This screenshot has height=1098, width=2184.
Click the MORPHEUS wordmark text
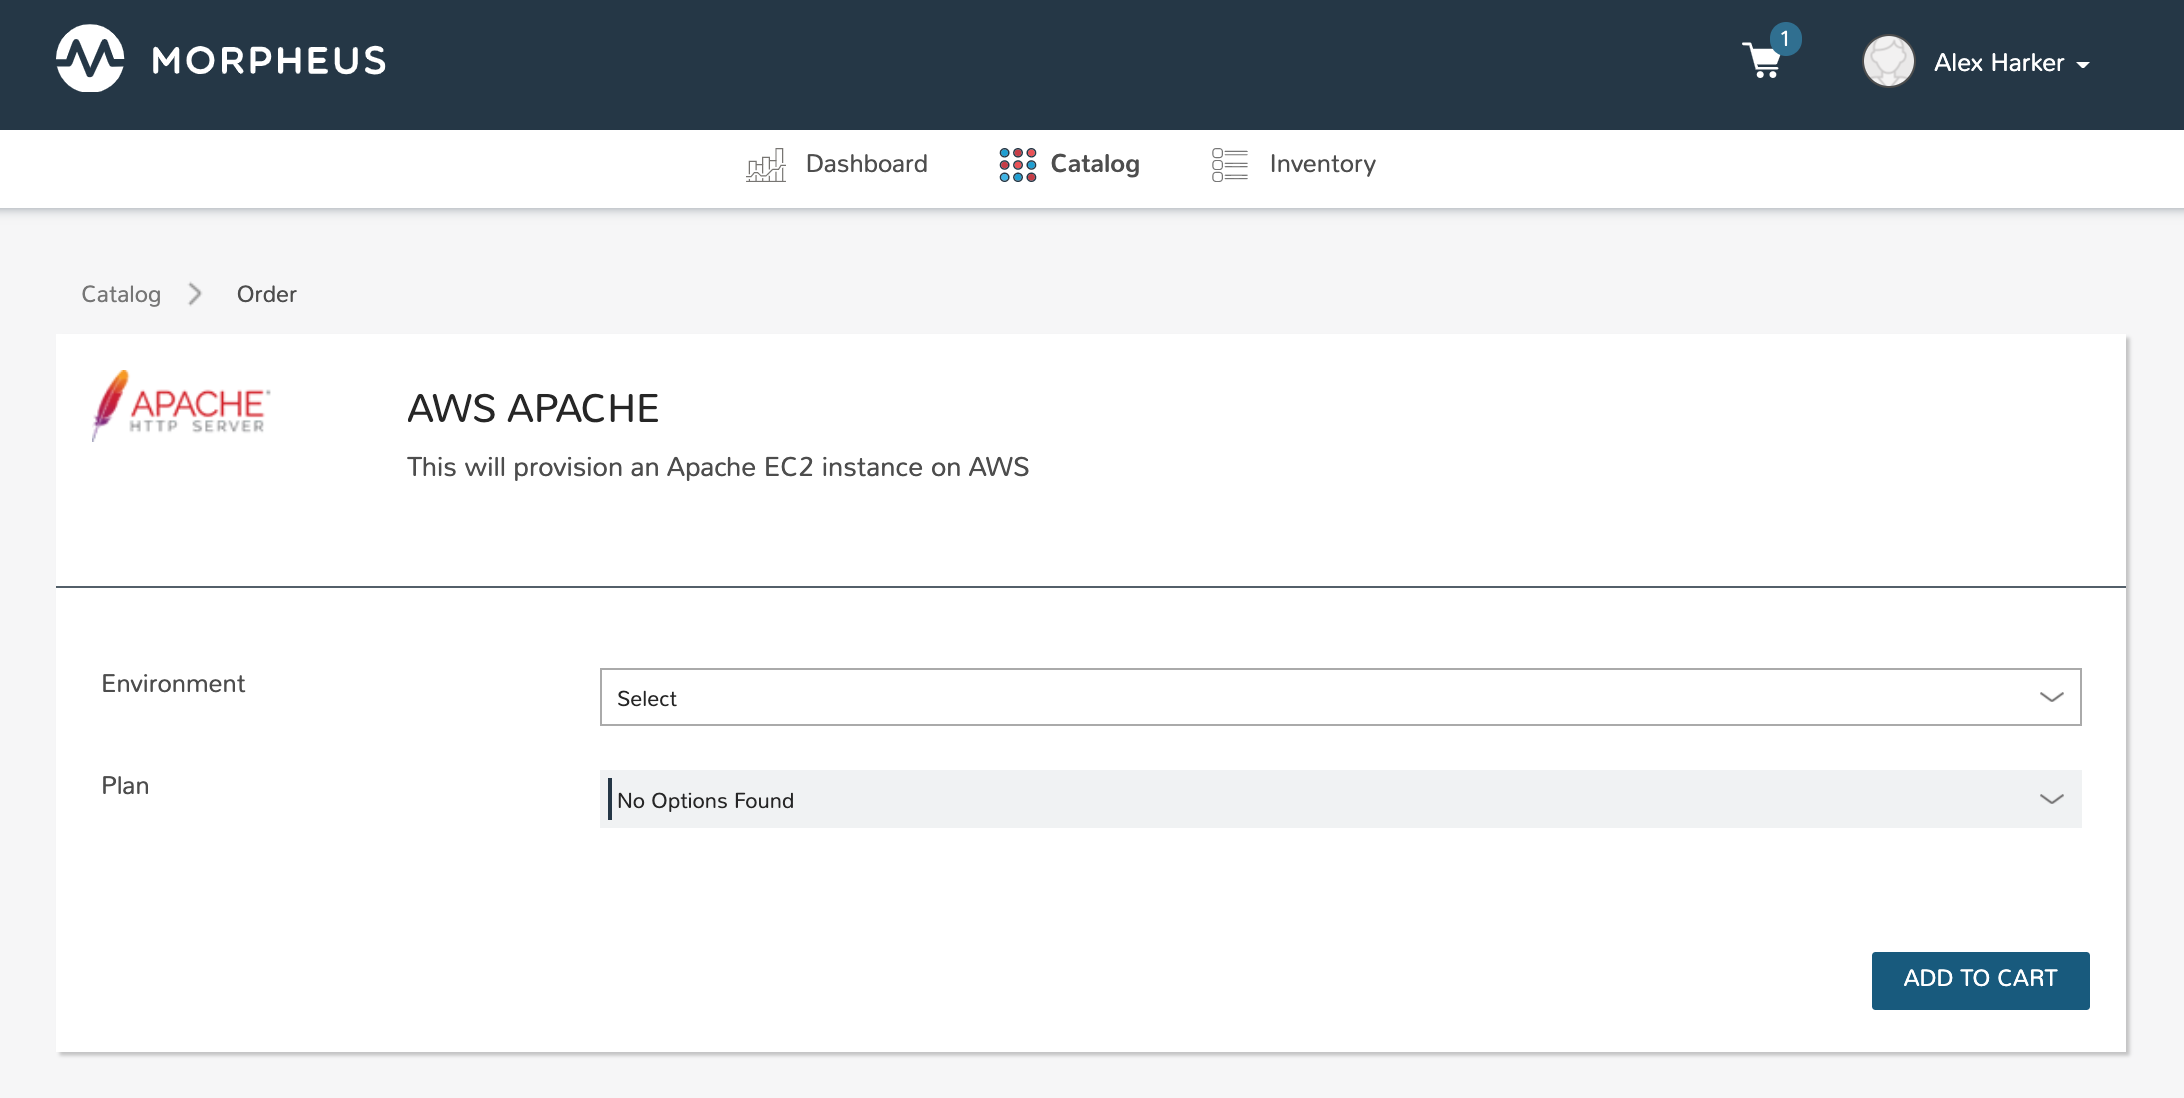pyautogui.click(x=269, y=61)
